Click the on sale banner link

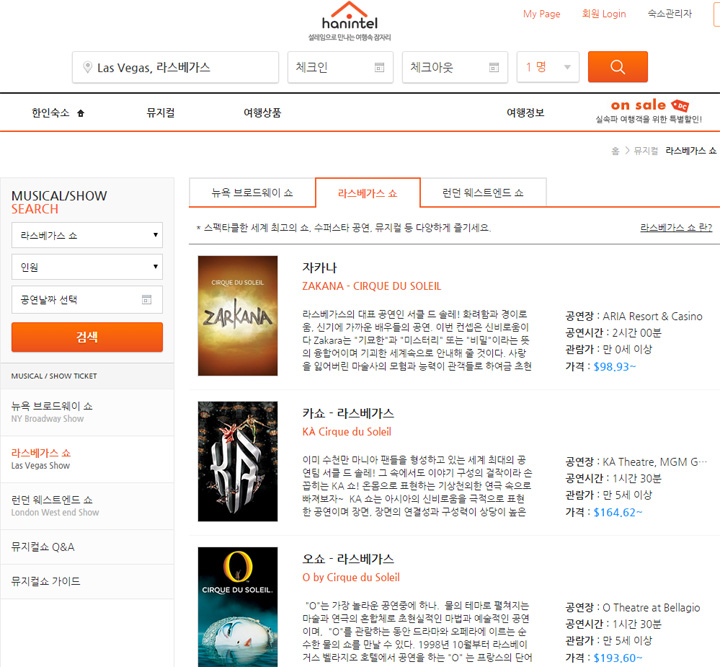click(649, 112)
